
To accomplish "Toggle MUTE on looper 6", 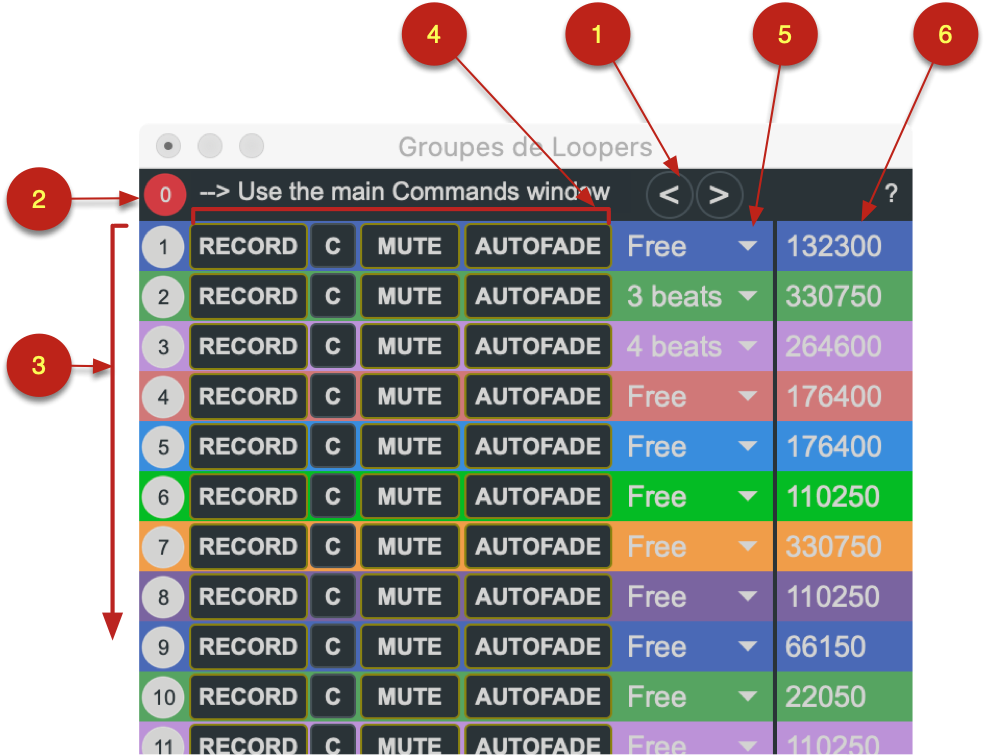I will (410, 497).
